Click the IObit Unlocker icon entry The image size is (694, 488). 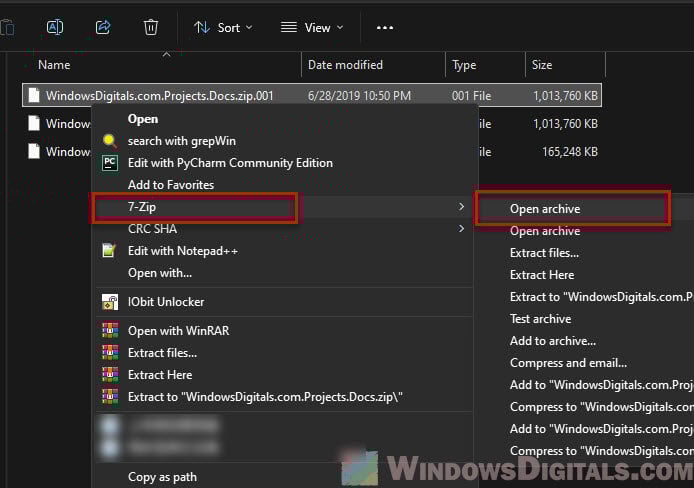tap(110, 302)
